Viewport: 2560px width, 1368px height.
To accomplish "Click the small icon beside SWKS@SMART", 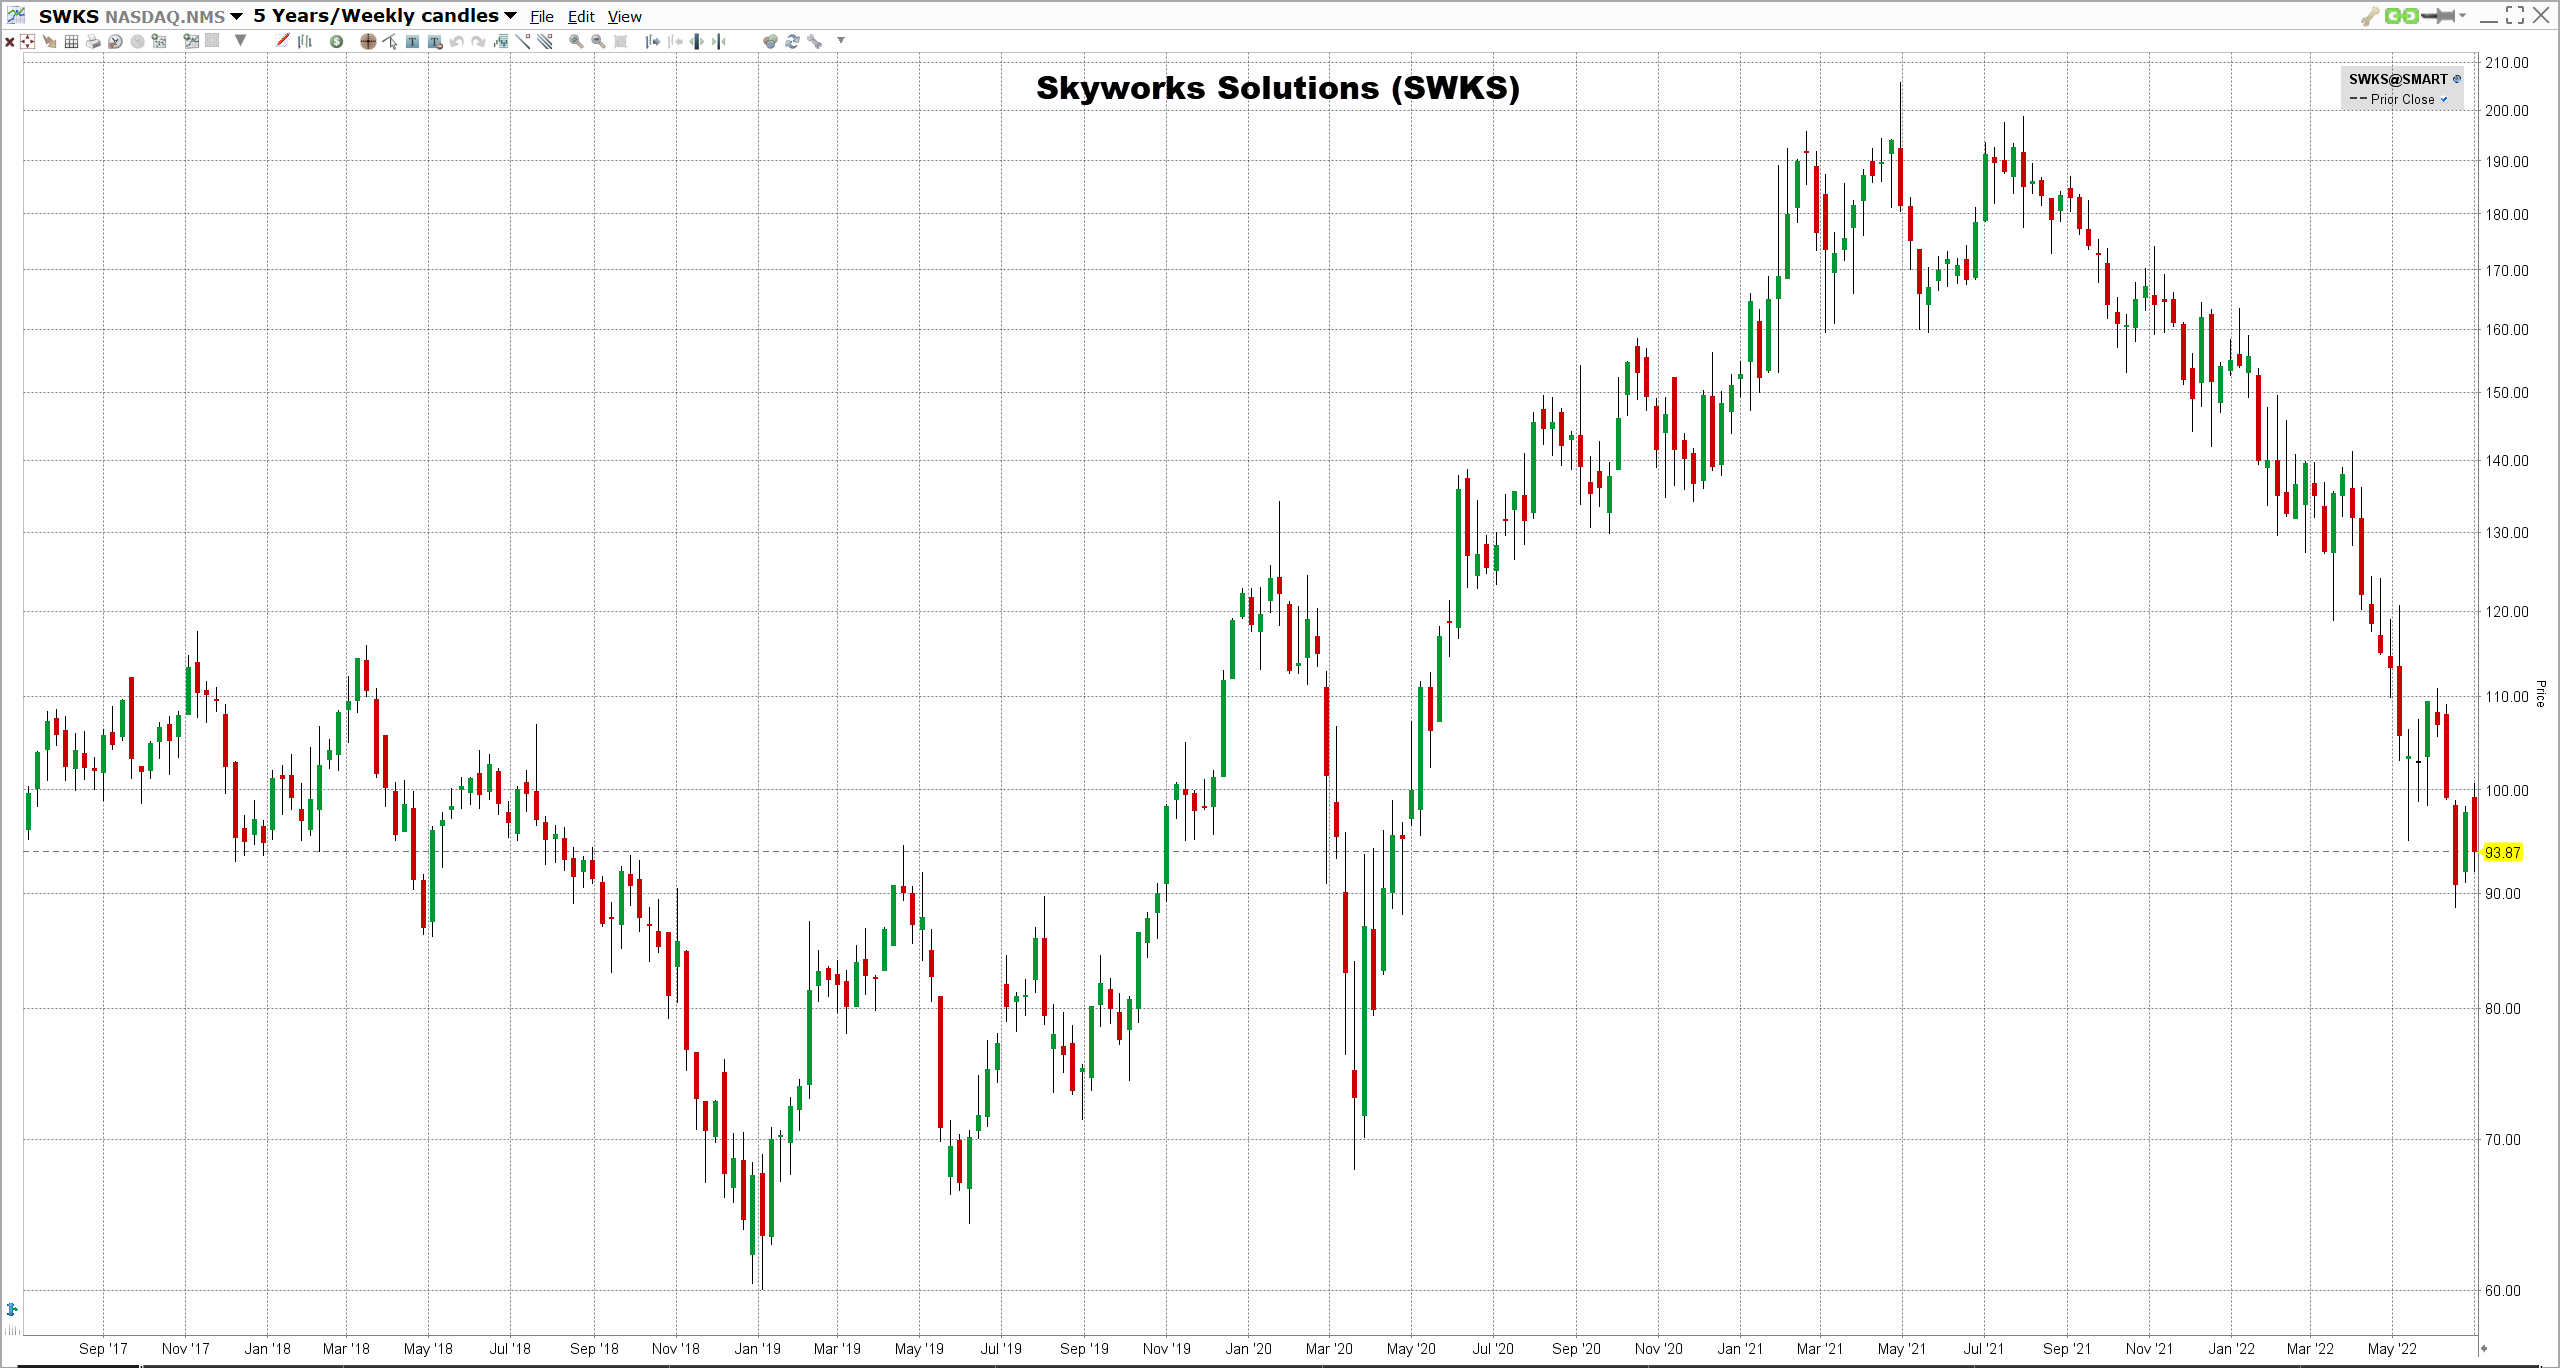I will tap(2457, 79).
